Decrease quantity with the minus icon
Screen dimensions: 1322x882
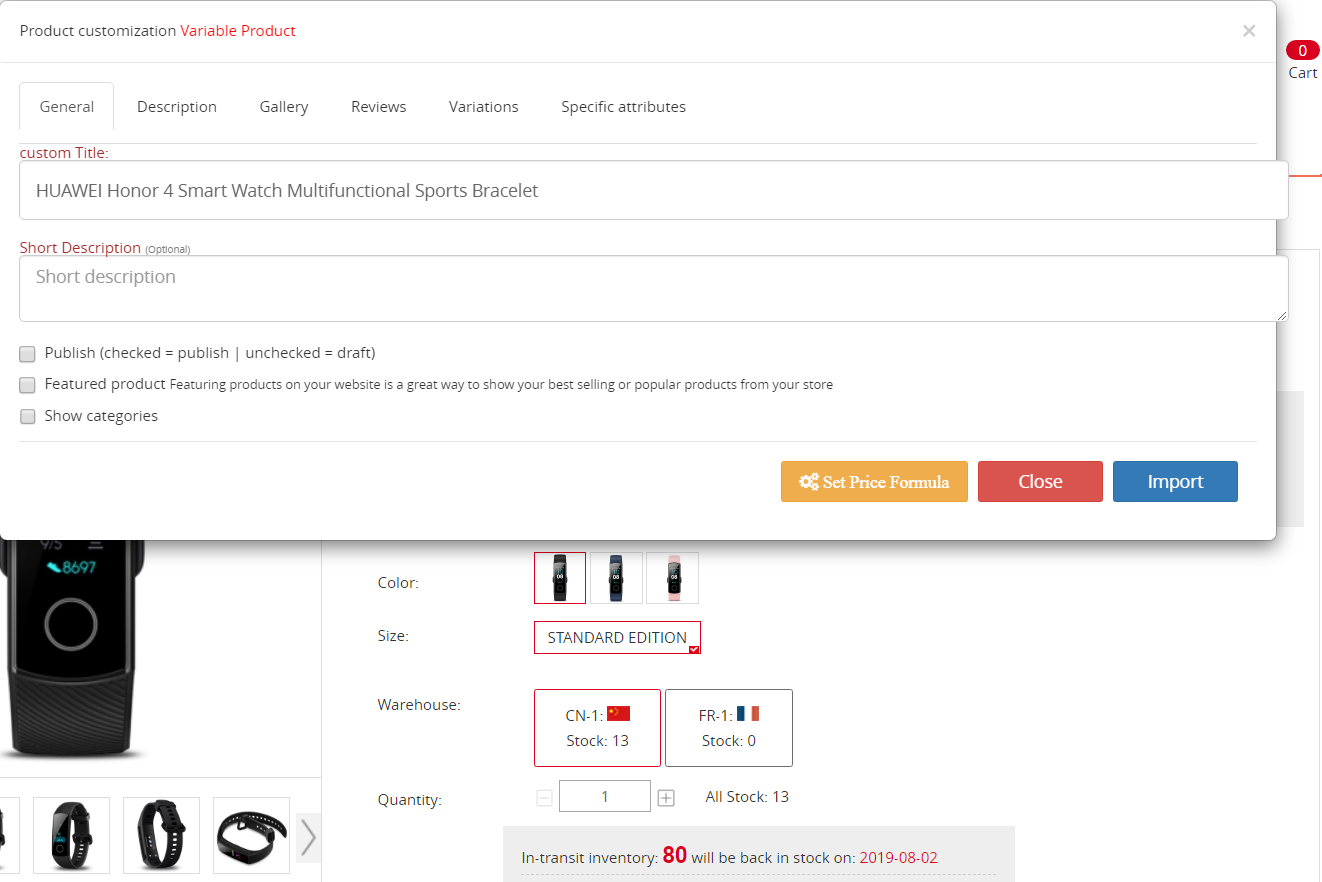[x=544, y=798]
